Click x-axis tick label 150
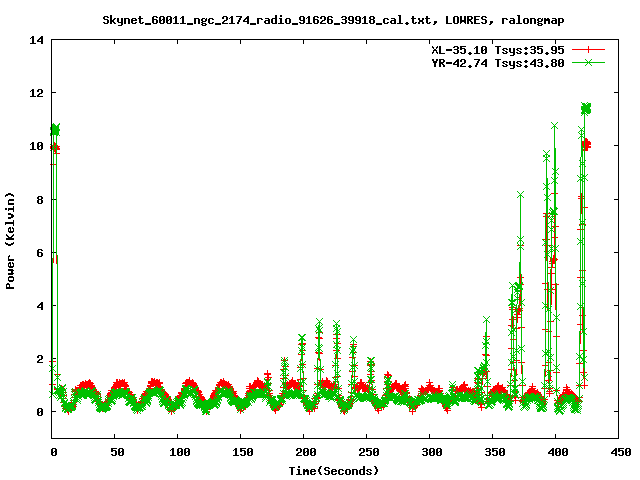640x480 pixels. (x=243, y=452)
